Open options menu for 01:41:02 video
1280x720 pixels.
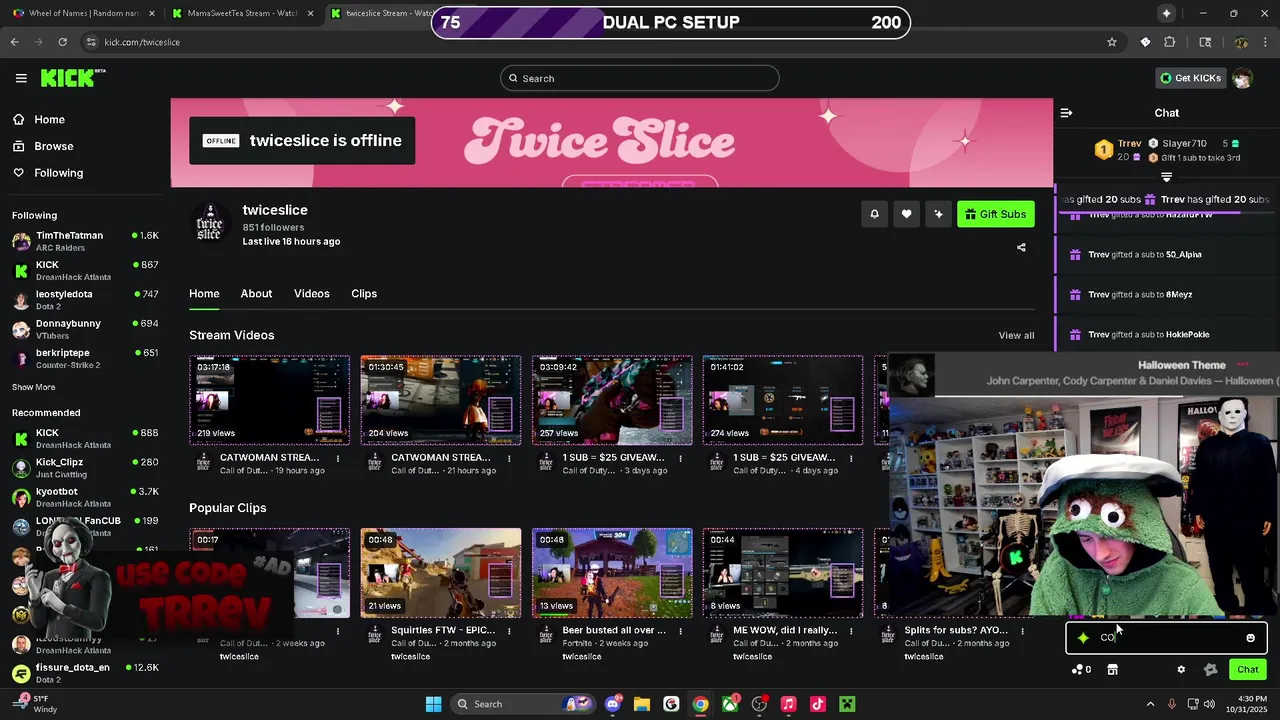coord(851,458)
